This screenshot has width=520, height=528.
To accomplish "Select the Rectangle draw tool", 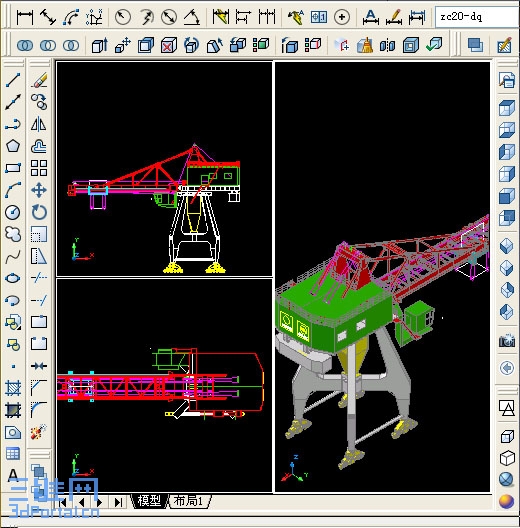I will click(x=13, y=168).
